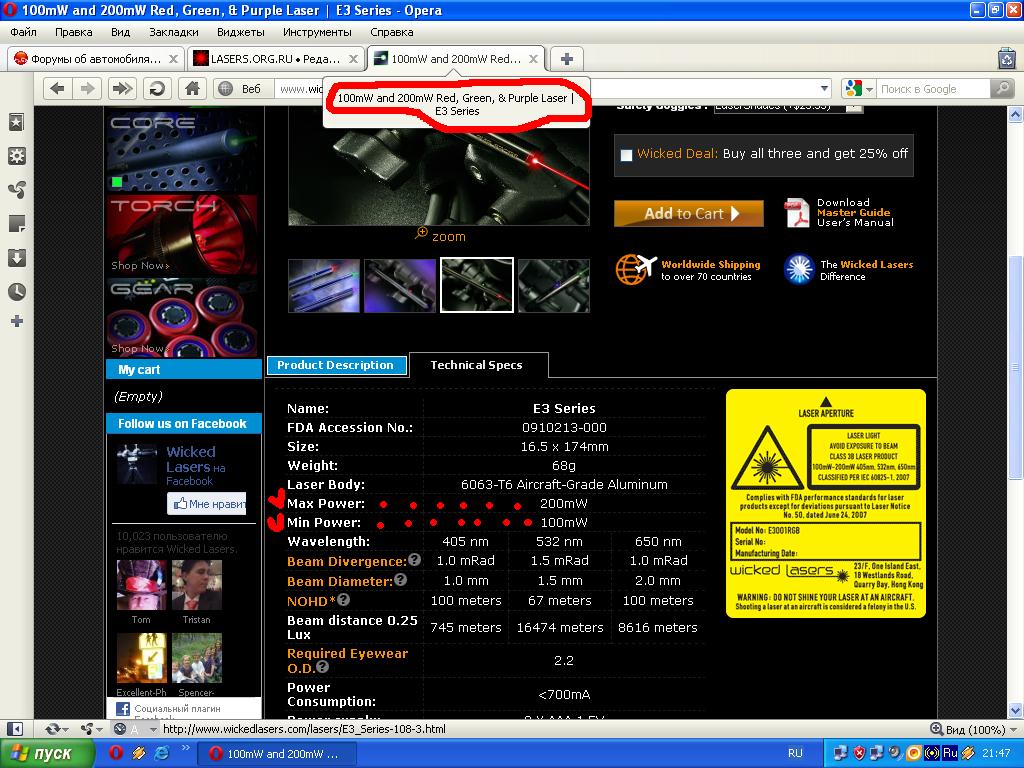Launch Internet Explorer from quick launch
1024x768 pixels.
[161, 753]
